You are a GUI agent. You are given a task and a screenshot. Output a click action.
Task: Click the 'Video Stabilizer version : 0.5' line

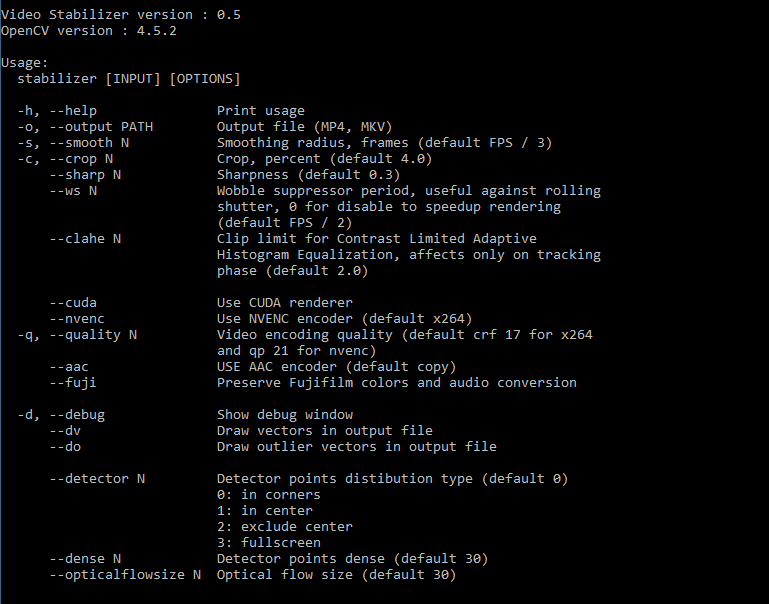tap(120, 15)
